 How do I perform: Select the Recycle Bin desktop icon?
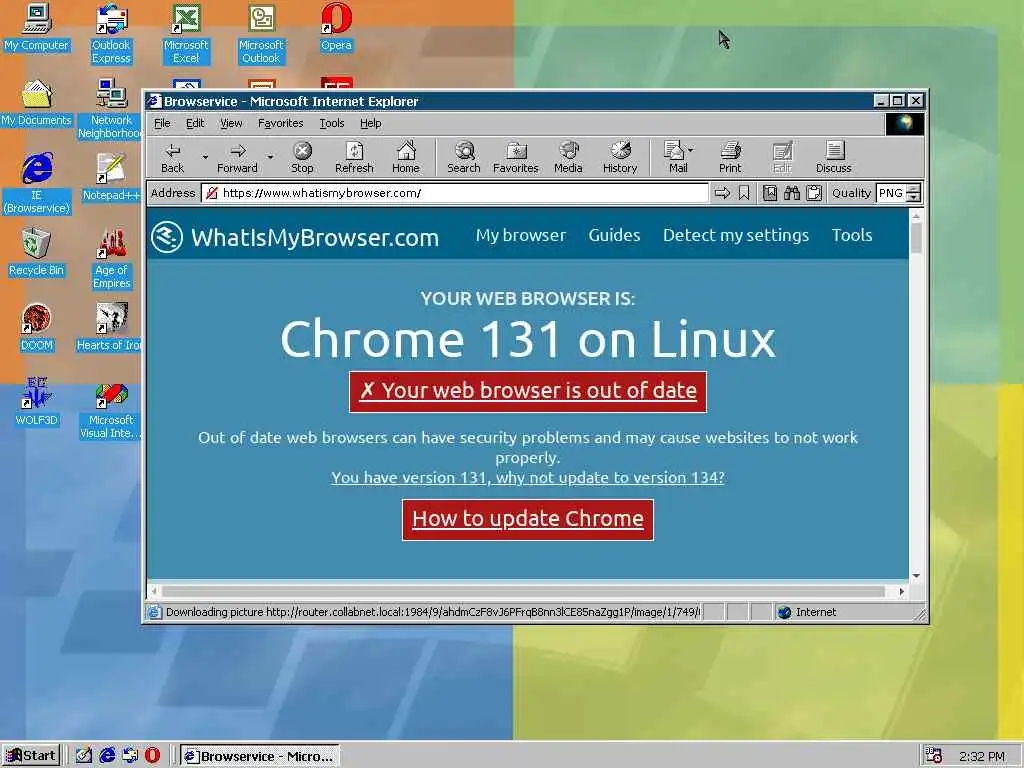36,251
